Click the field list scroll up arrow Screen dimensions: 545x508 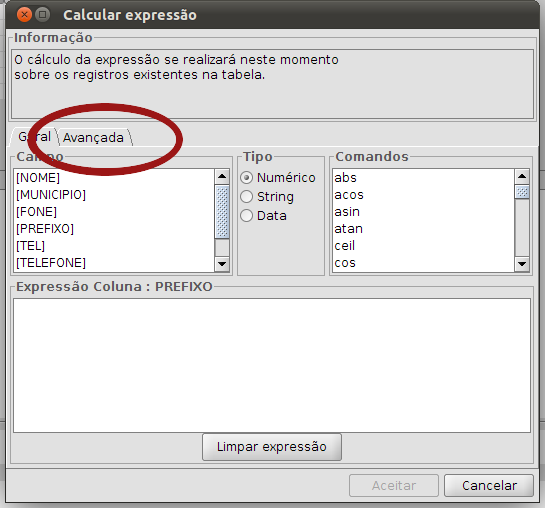pos(222,177)
